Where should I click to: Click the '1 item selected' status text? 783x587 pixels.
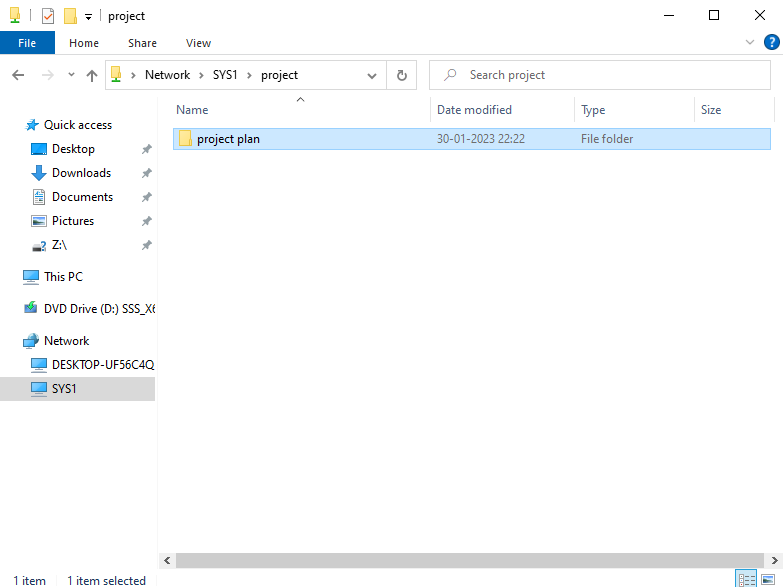pyautogui.click(x=106, y=581)
